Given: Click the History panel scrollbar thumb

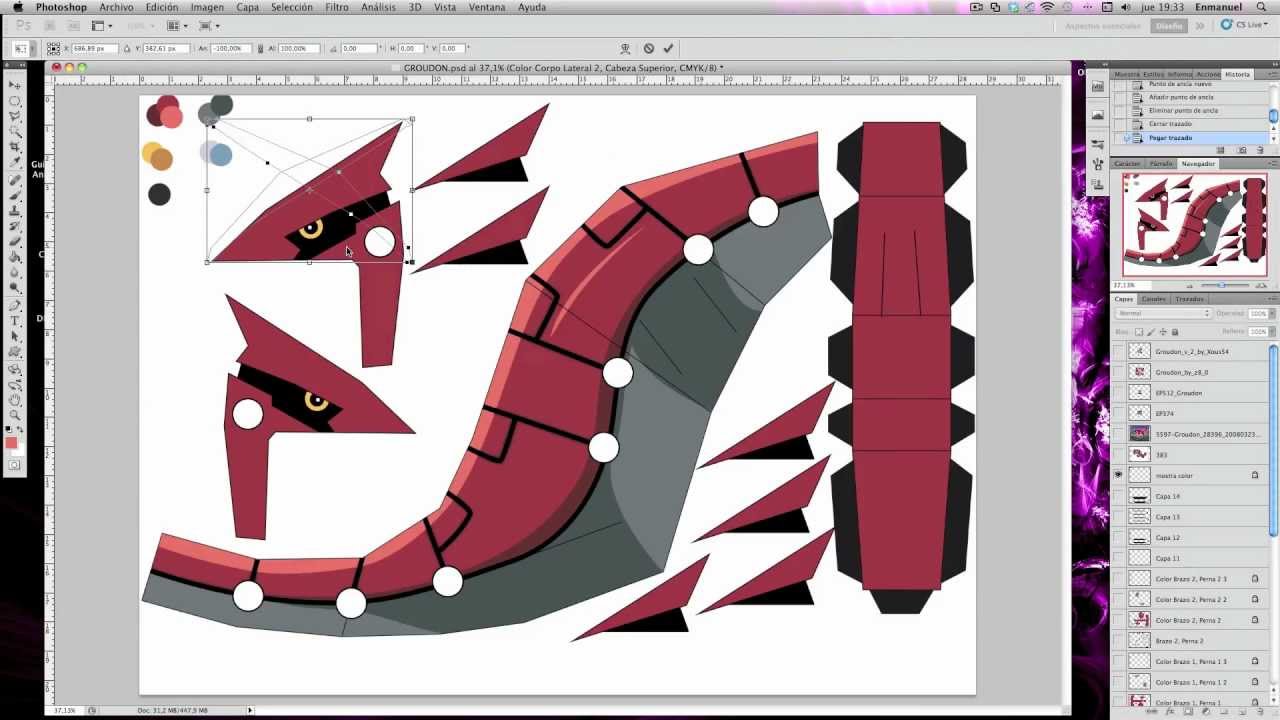Looking at the screenshot, I should click(1273, 116).
